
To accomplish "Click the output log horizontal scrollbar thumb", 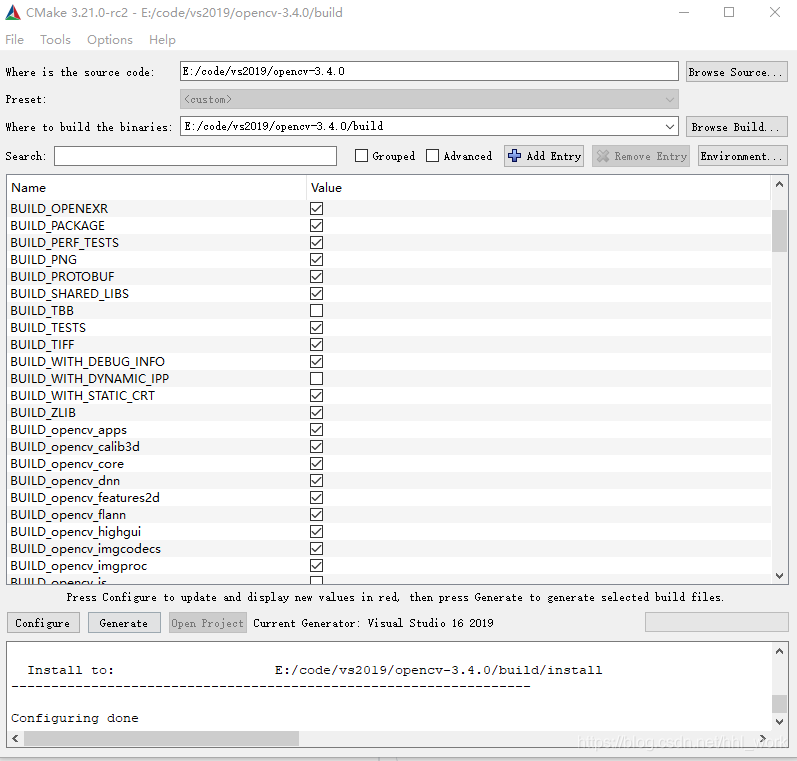I will point(162,738).
